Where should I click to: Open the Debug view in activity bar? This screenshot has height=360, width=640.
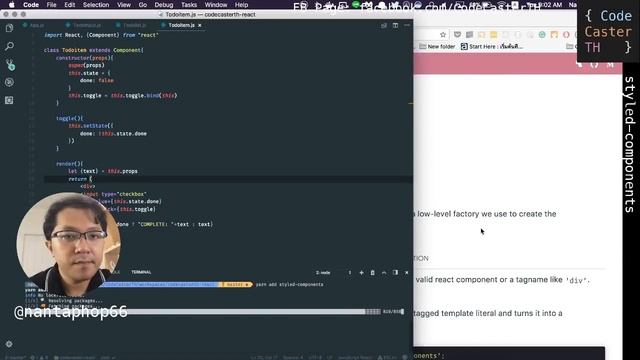9,82
